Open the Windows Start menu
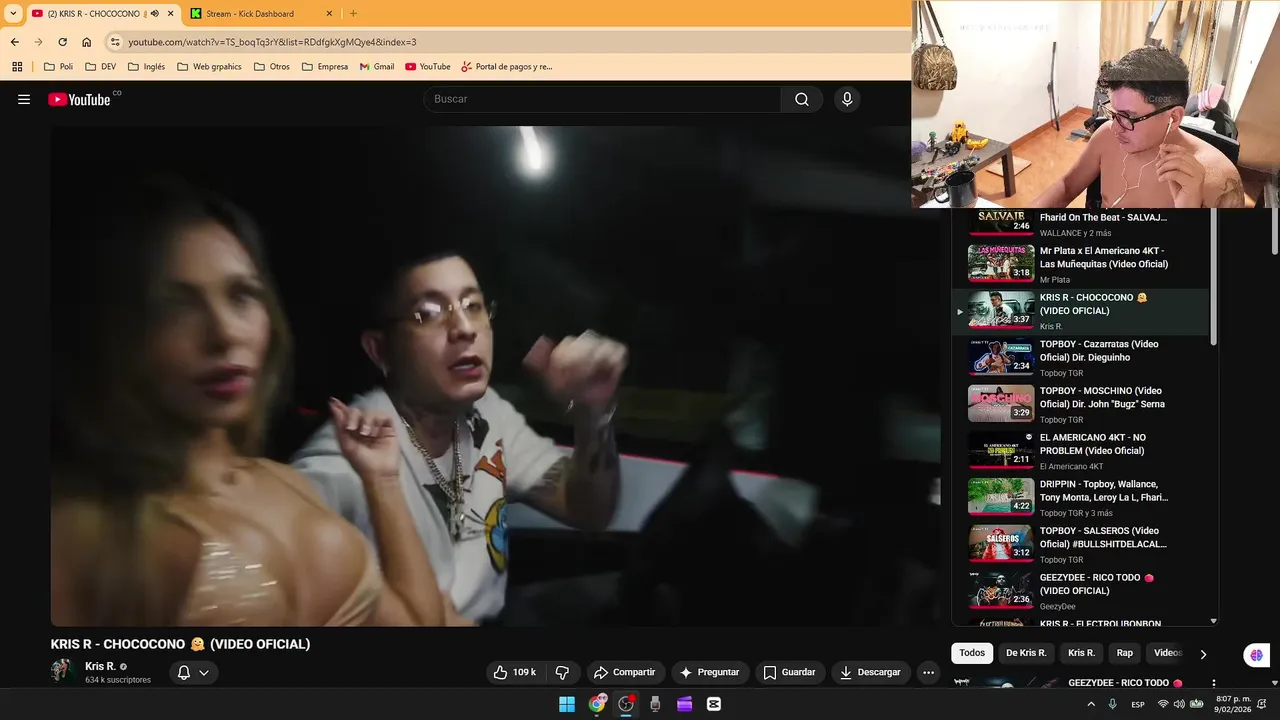This screenshot has width=1280, height=720. 567,704
